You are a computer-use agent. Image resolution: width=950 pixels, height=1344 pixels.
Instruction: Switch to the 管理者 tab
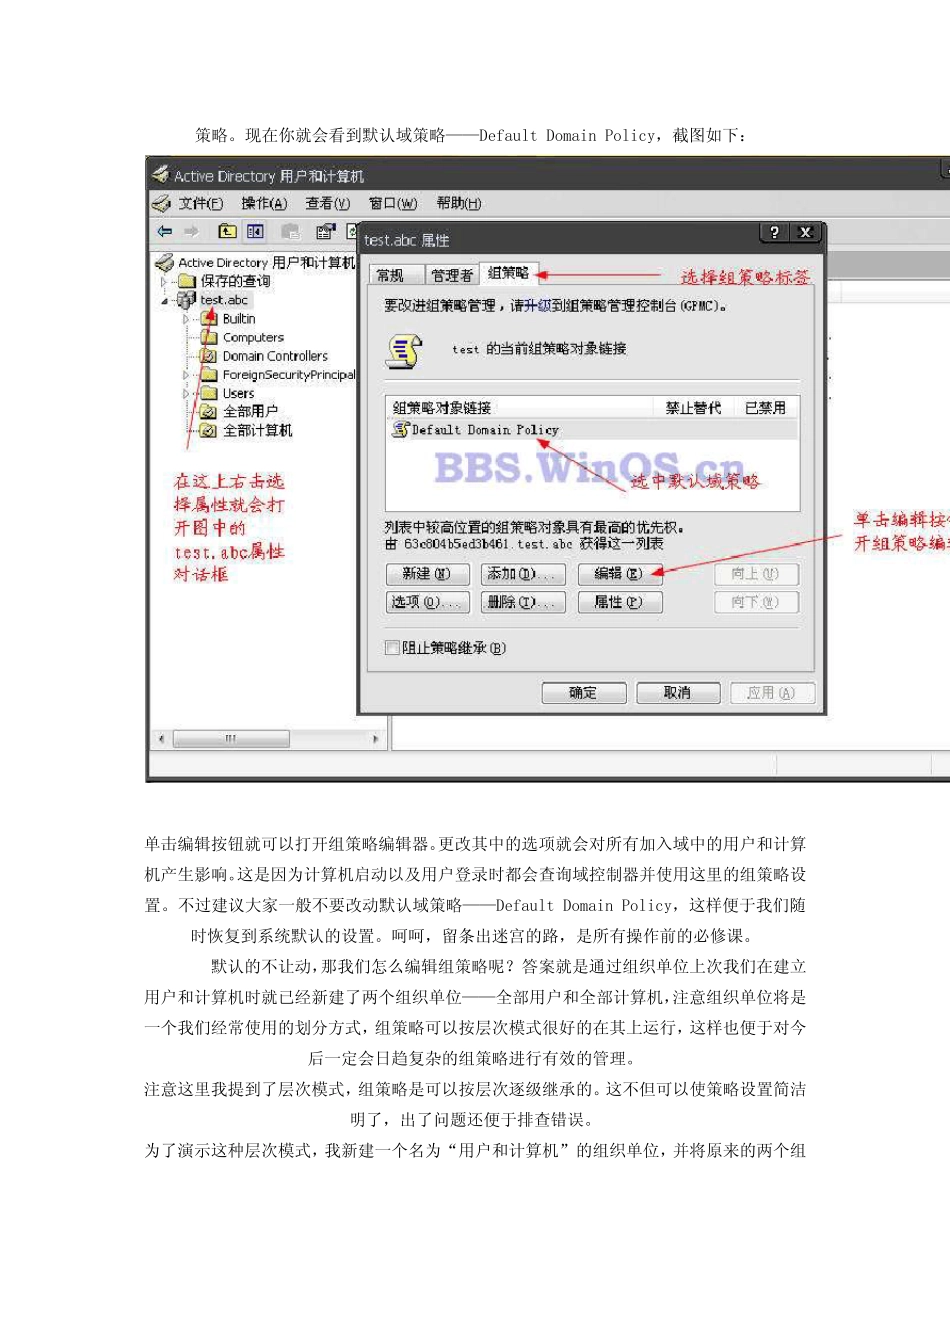452,275
